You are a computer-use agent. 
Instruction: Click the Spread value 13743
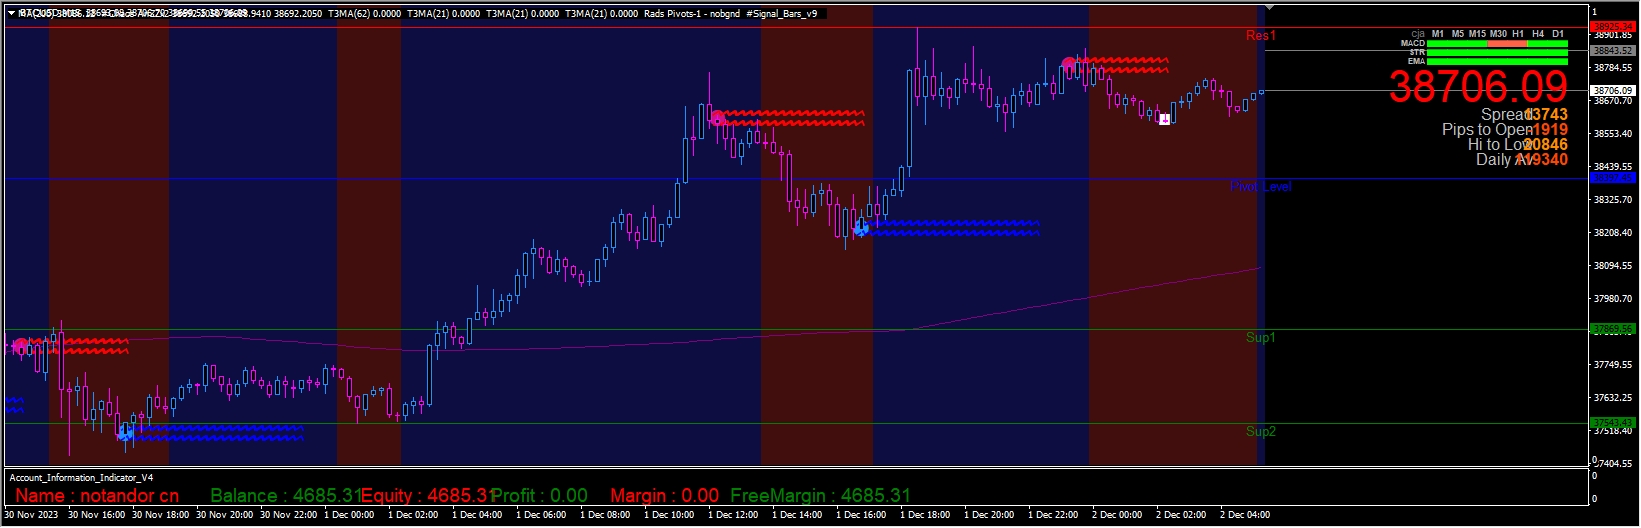[x=1547, y=115]
